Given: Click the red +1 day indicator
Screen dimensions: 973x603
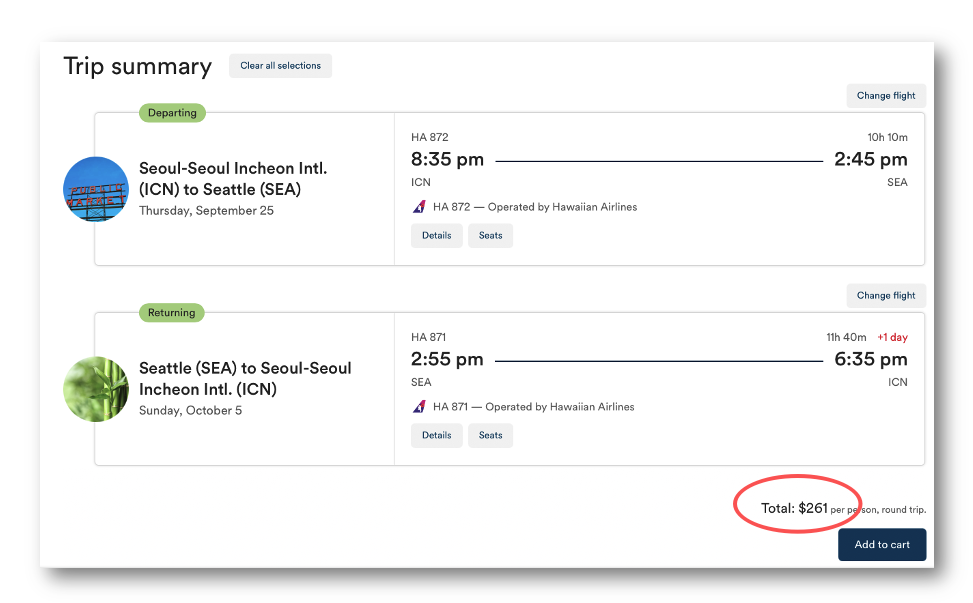Looking at the screenshot, I should click(x=892, y=338).
